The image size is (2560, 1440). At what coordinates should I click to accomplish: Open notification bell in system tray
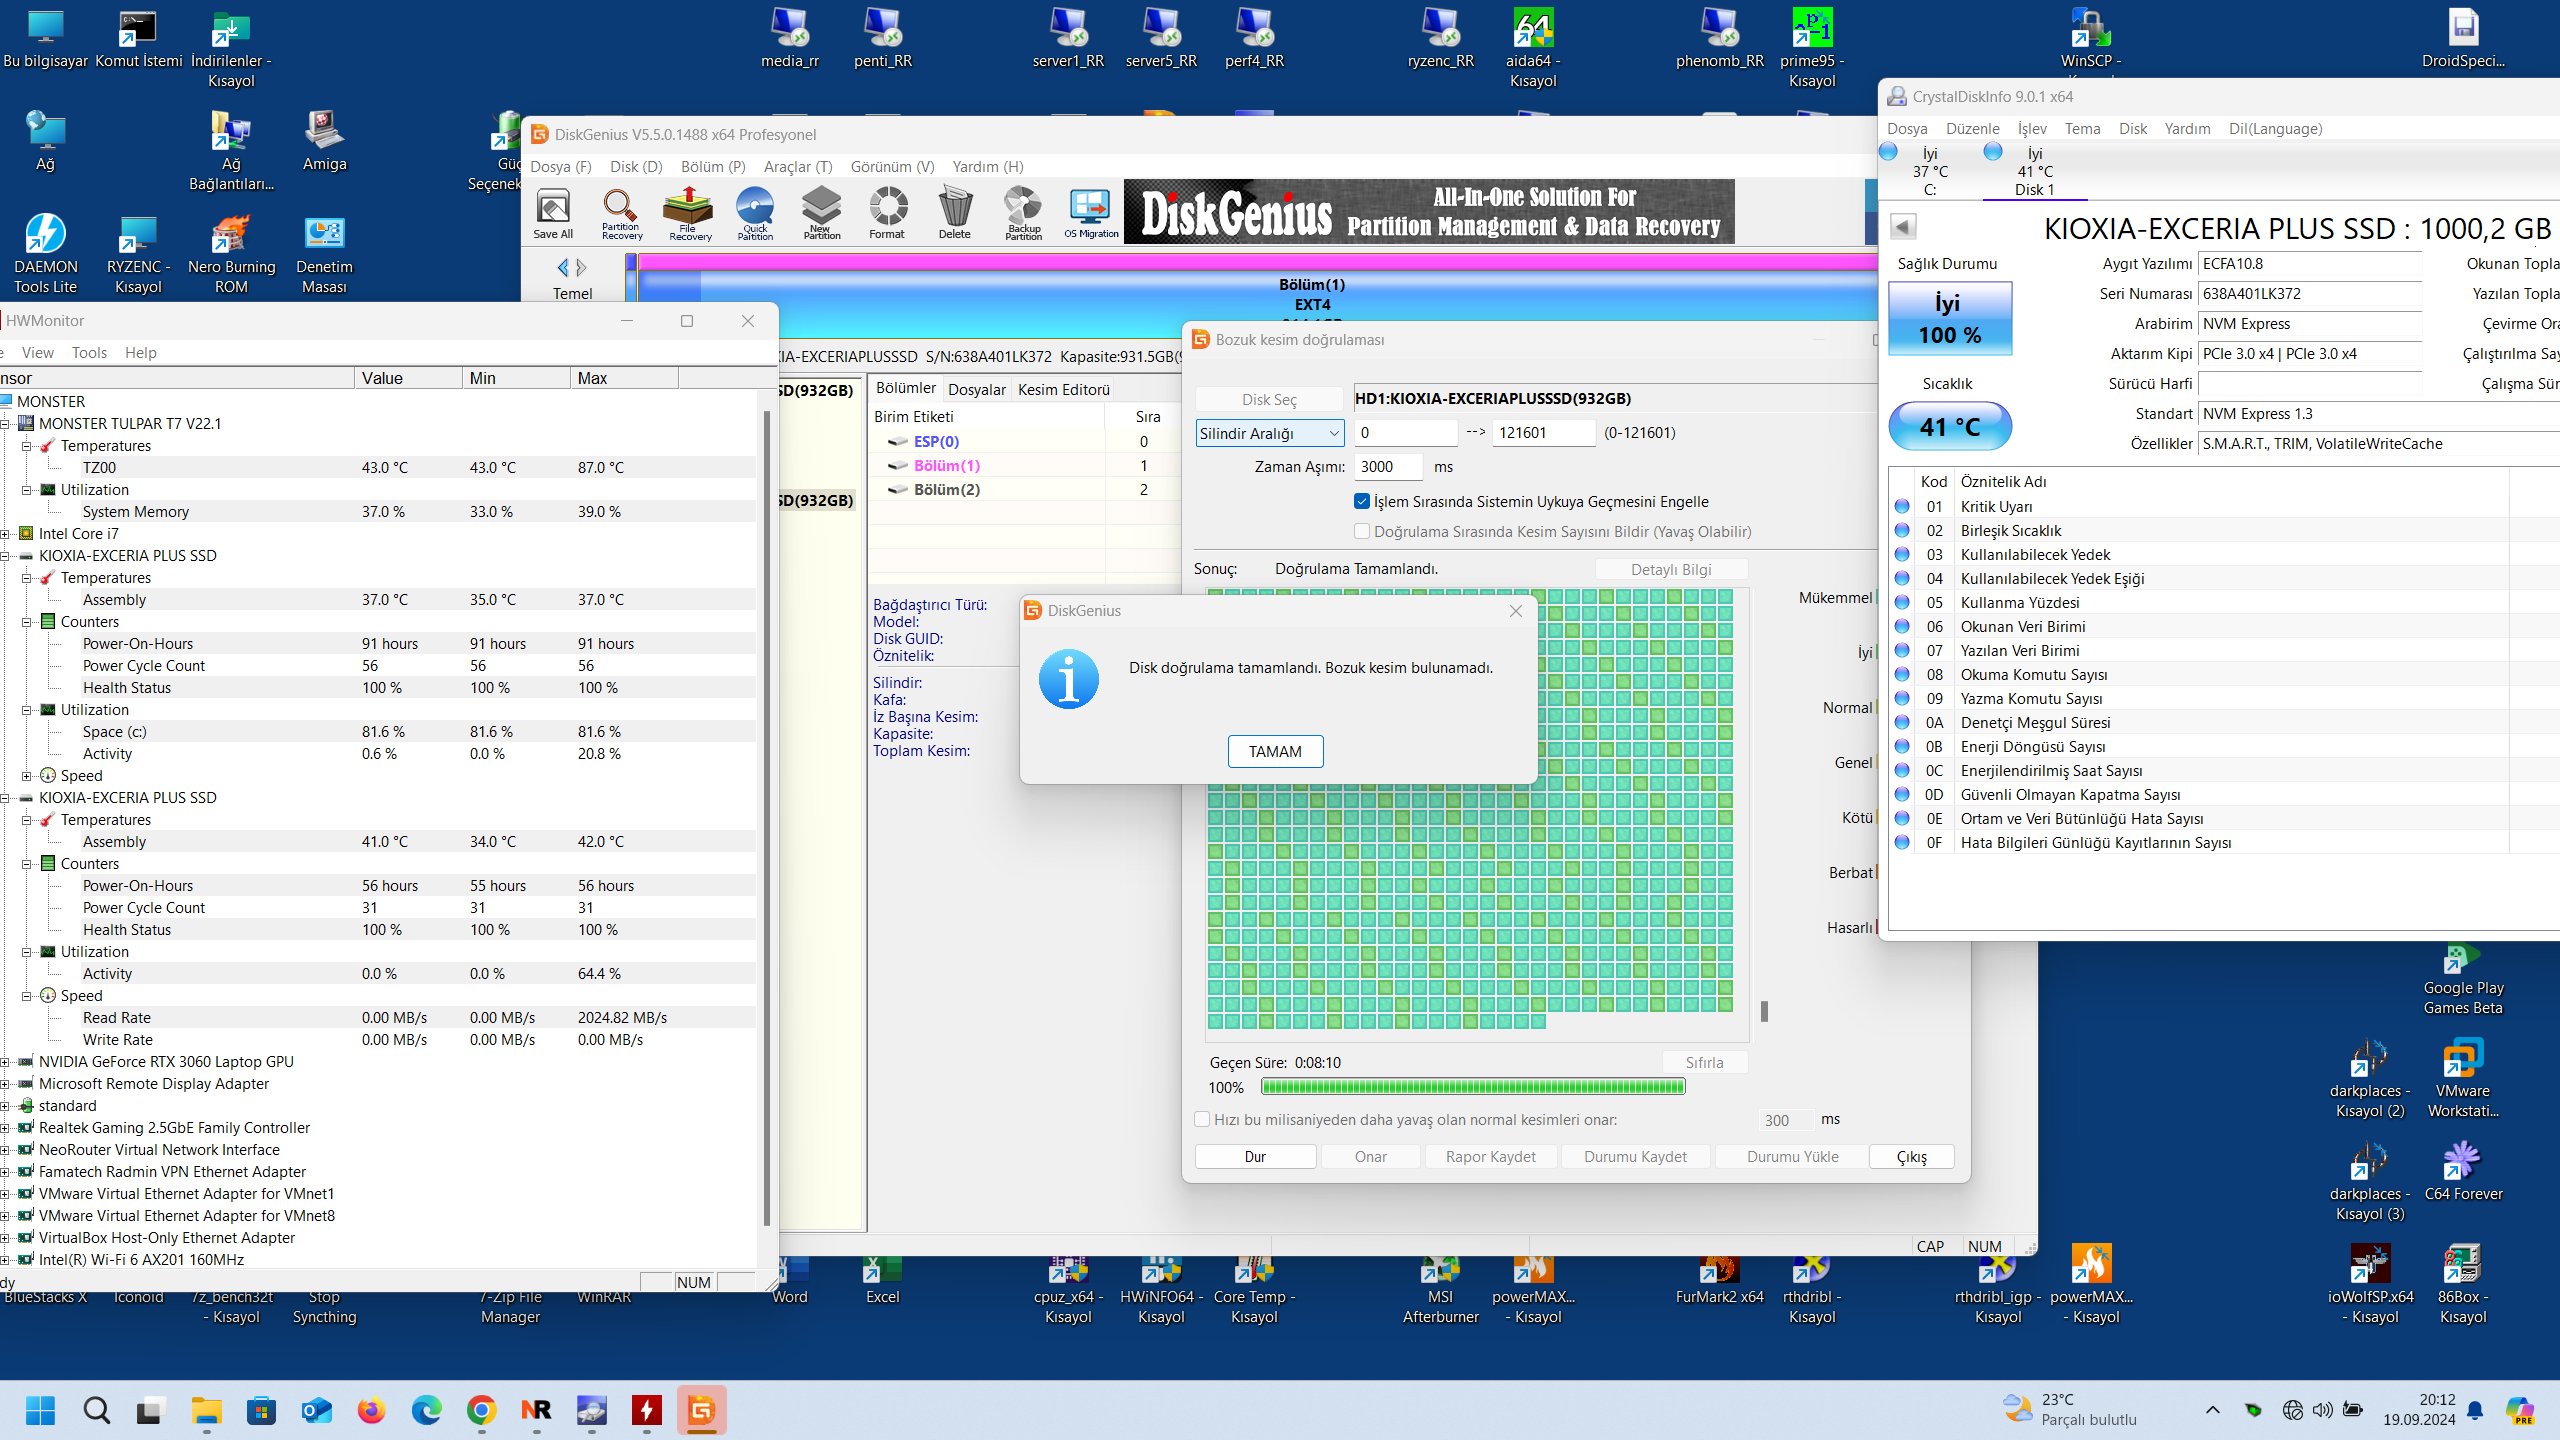coord(2475,1410)
